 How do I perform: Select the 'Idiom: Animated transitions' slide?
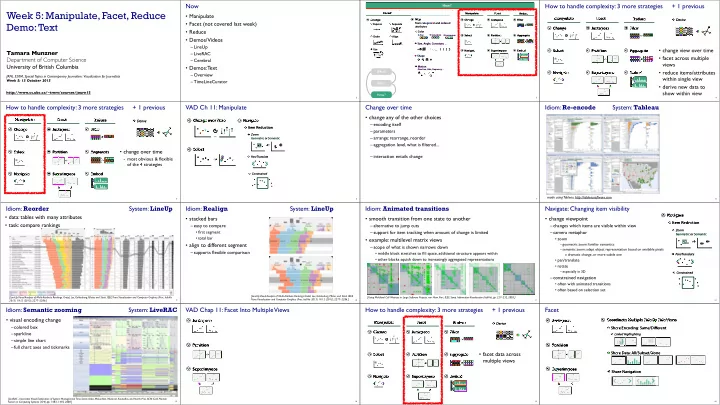pos(450,253)
